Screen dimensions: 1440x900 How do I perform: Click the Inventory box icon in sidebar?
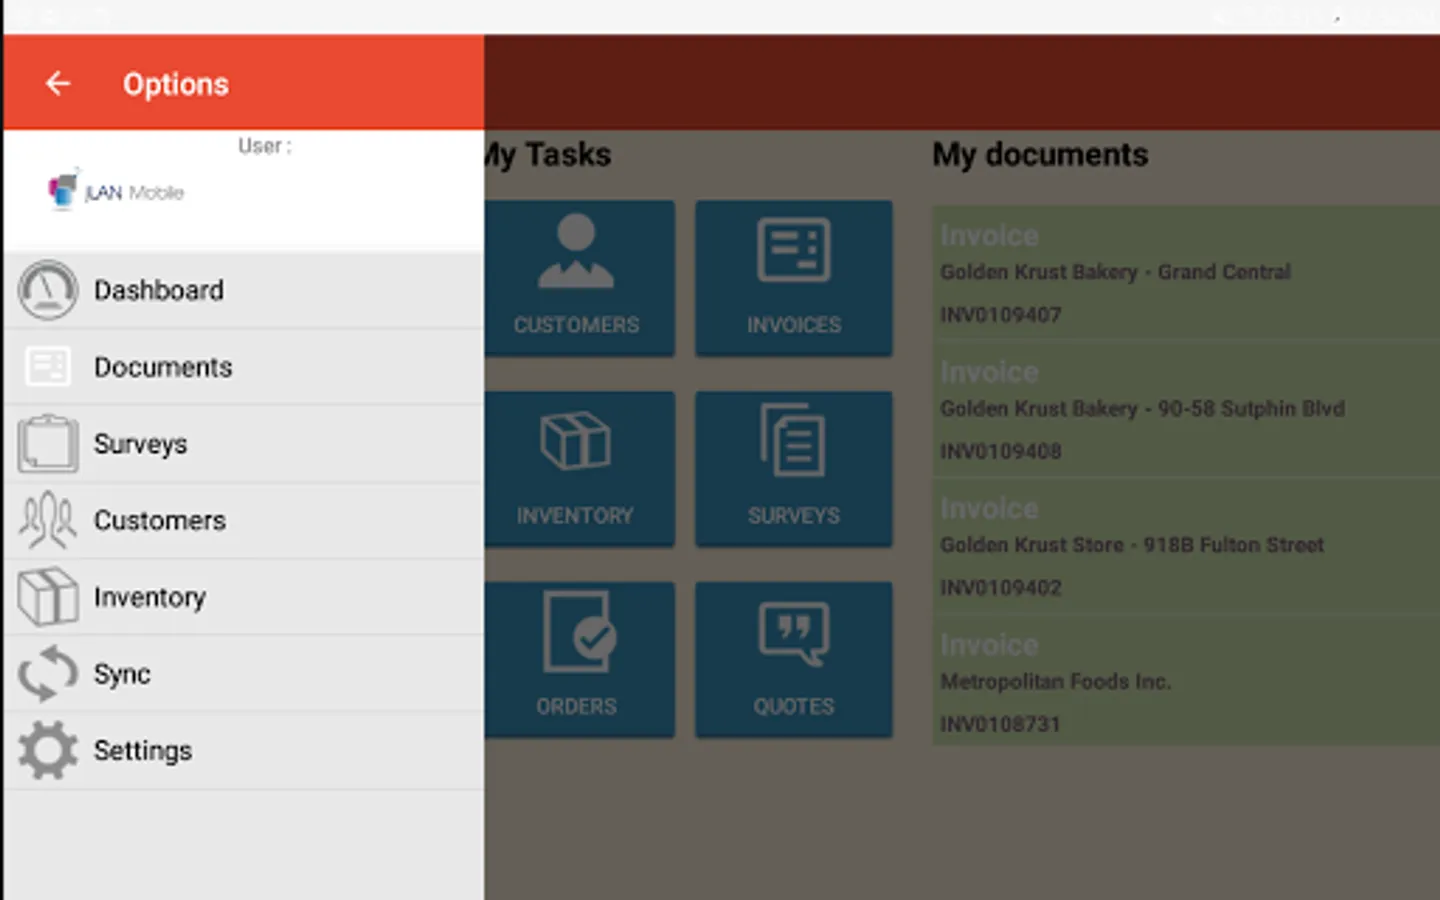[47, 597]
